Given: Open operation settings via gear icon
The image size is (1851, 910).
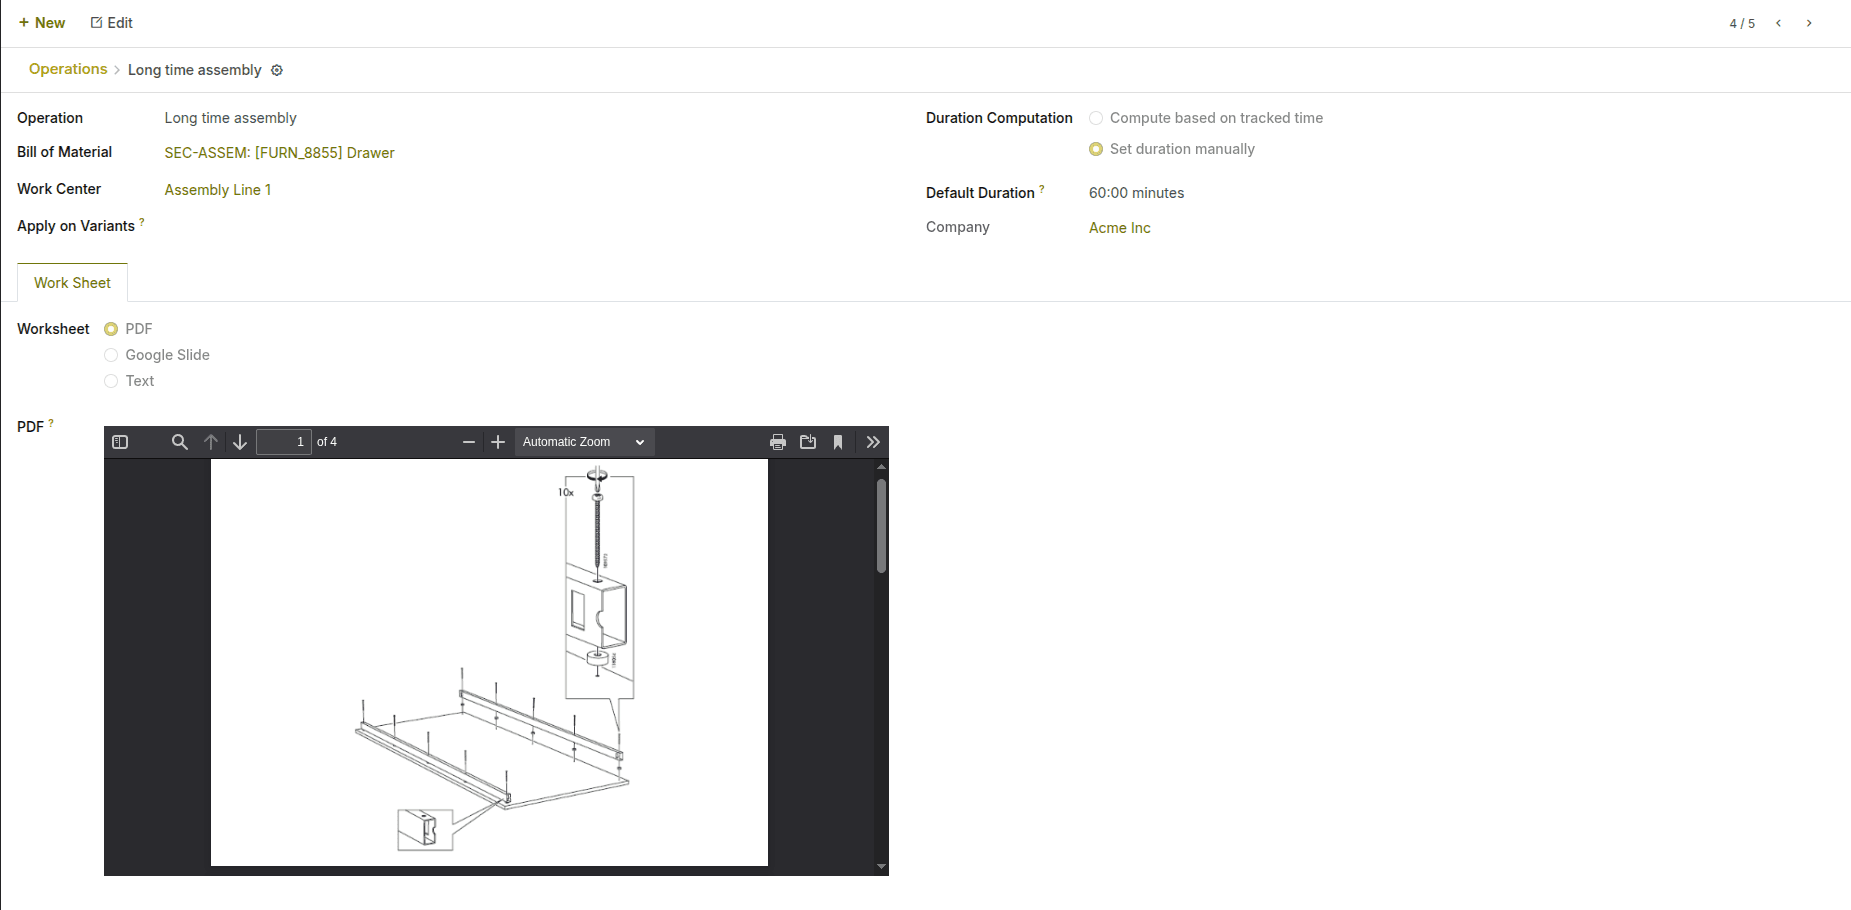Looking at the screenshot, I should (x=277, y=70).
